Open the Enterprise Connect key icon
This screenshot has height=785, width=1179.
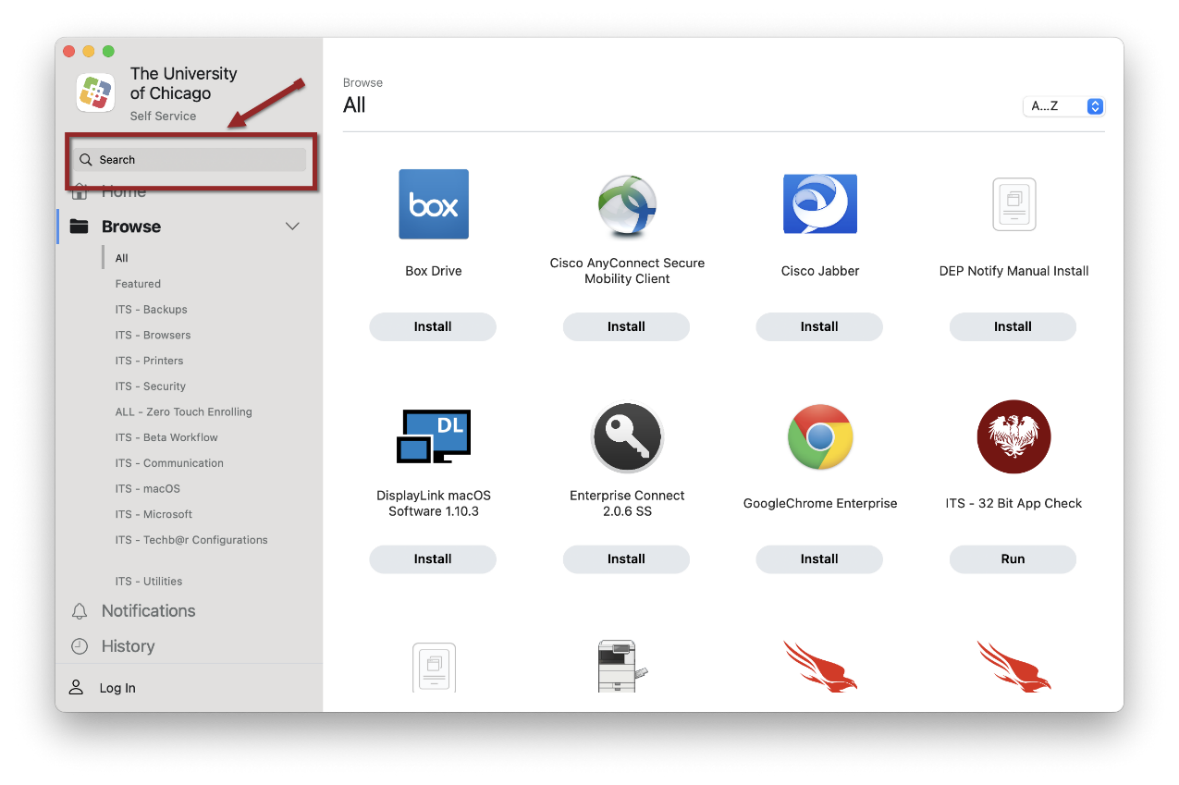[626, 437]
